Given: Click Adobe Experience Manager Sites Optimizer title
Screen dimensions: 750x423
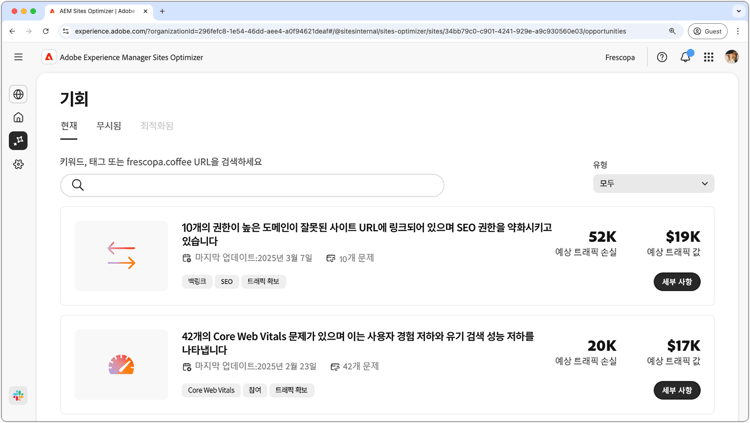Looking at the screenshot, I should pyautogui.click(x=131, y=57).
